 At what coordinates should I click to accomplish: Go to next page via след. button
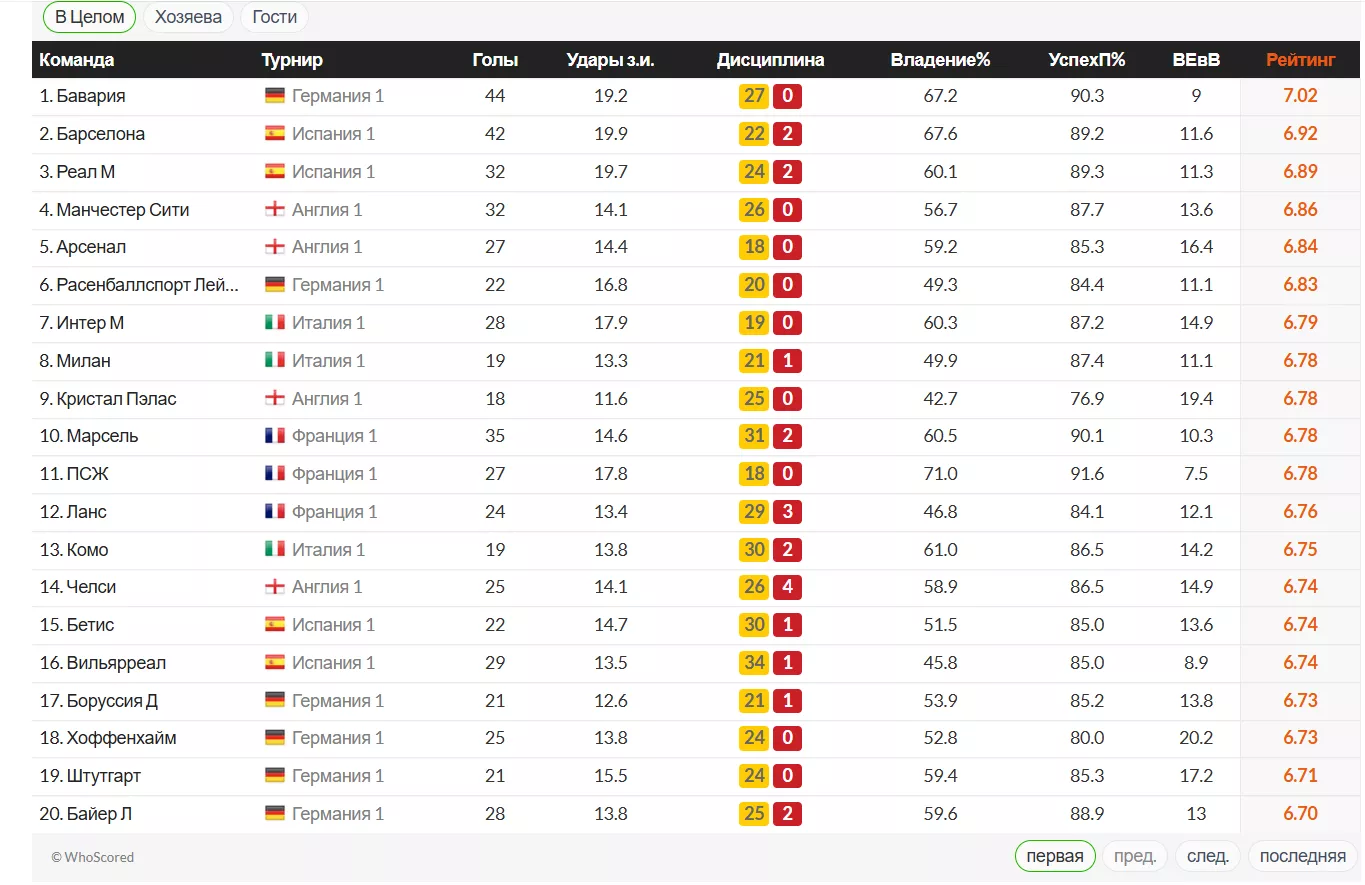point(1207,856)
